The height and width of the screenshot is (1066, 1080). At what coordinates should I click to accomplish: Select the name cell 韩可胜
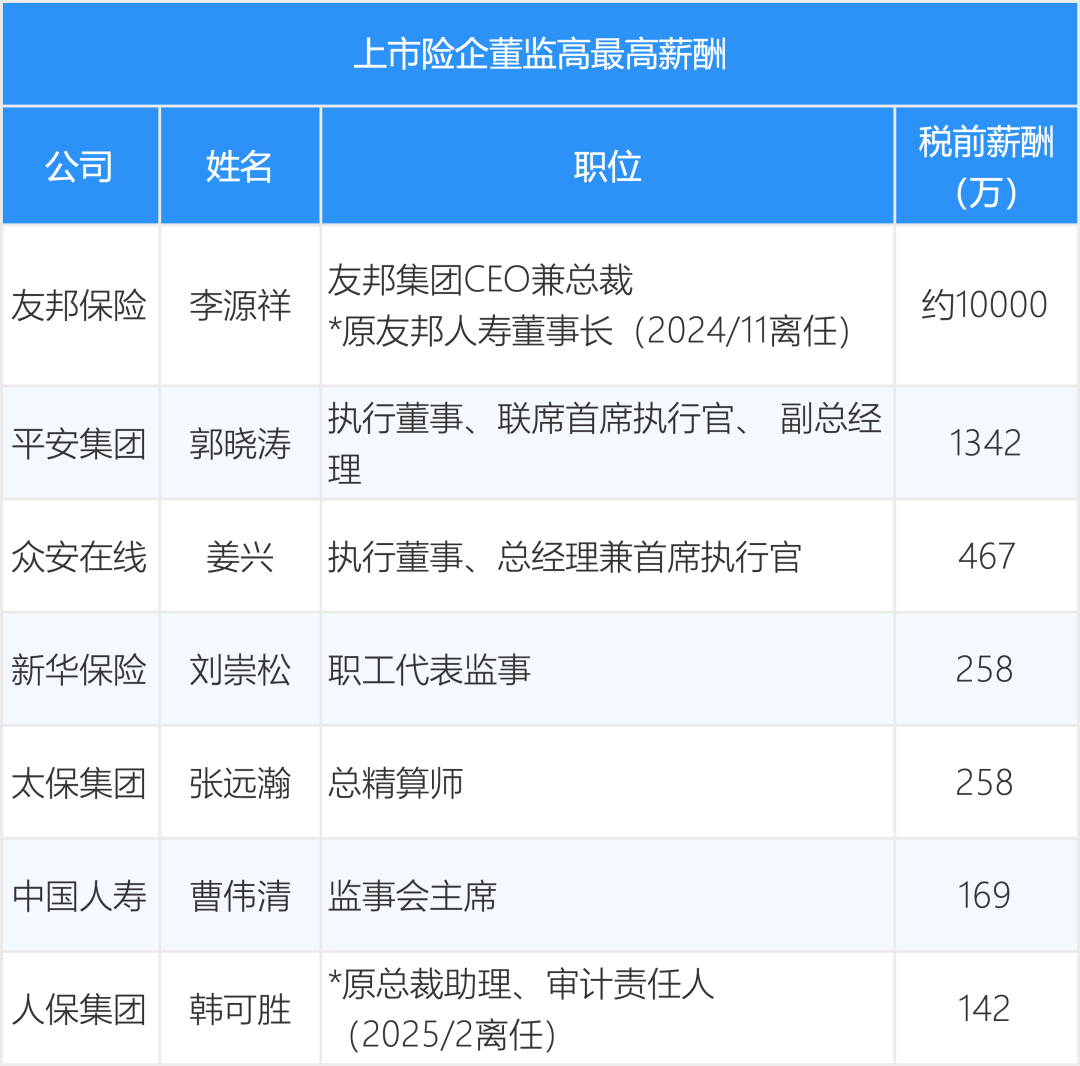[240, 1009]
